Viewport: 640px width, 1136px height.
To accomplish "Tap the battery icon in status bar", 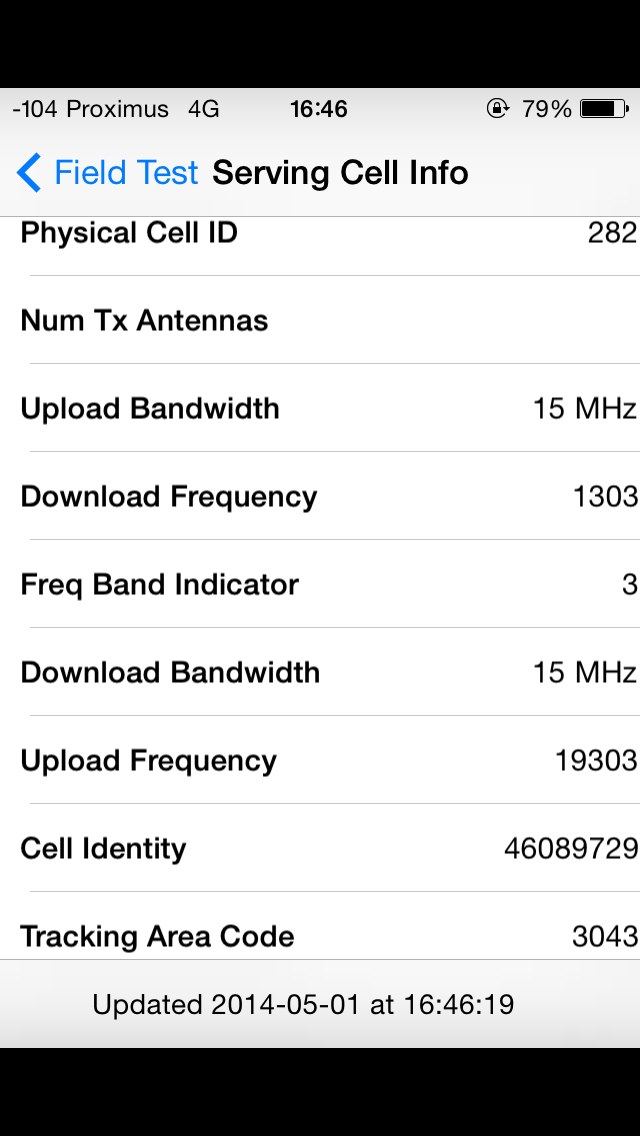I will pyautogui.click(x=603, y=109).
